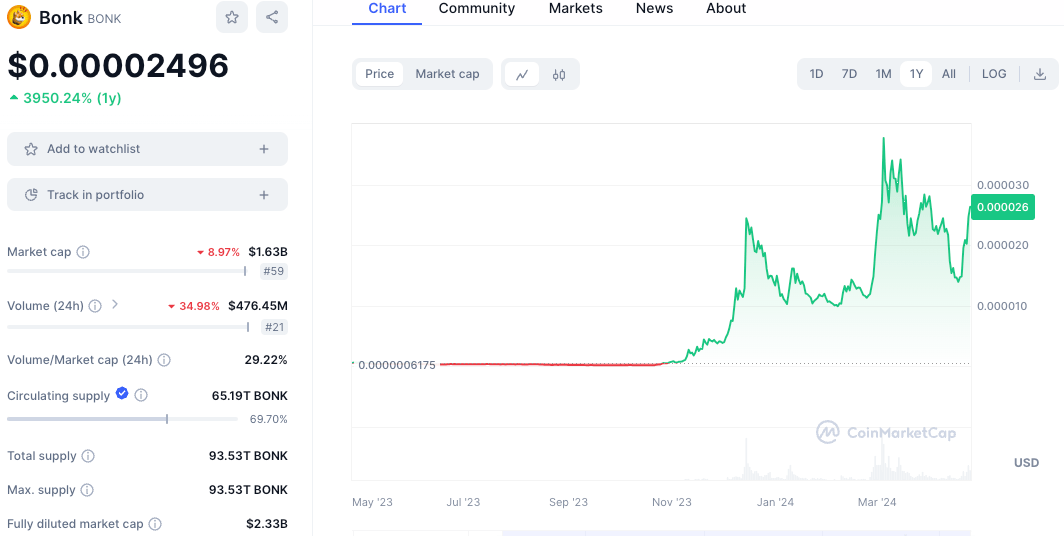1064x536 pixels.
Task: Select the Market cap chart toggle
Action: click(447, 74)
